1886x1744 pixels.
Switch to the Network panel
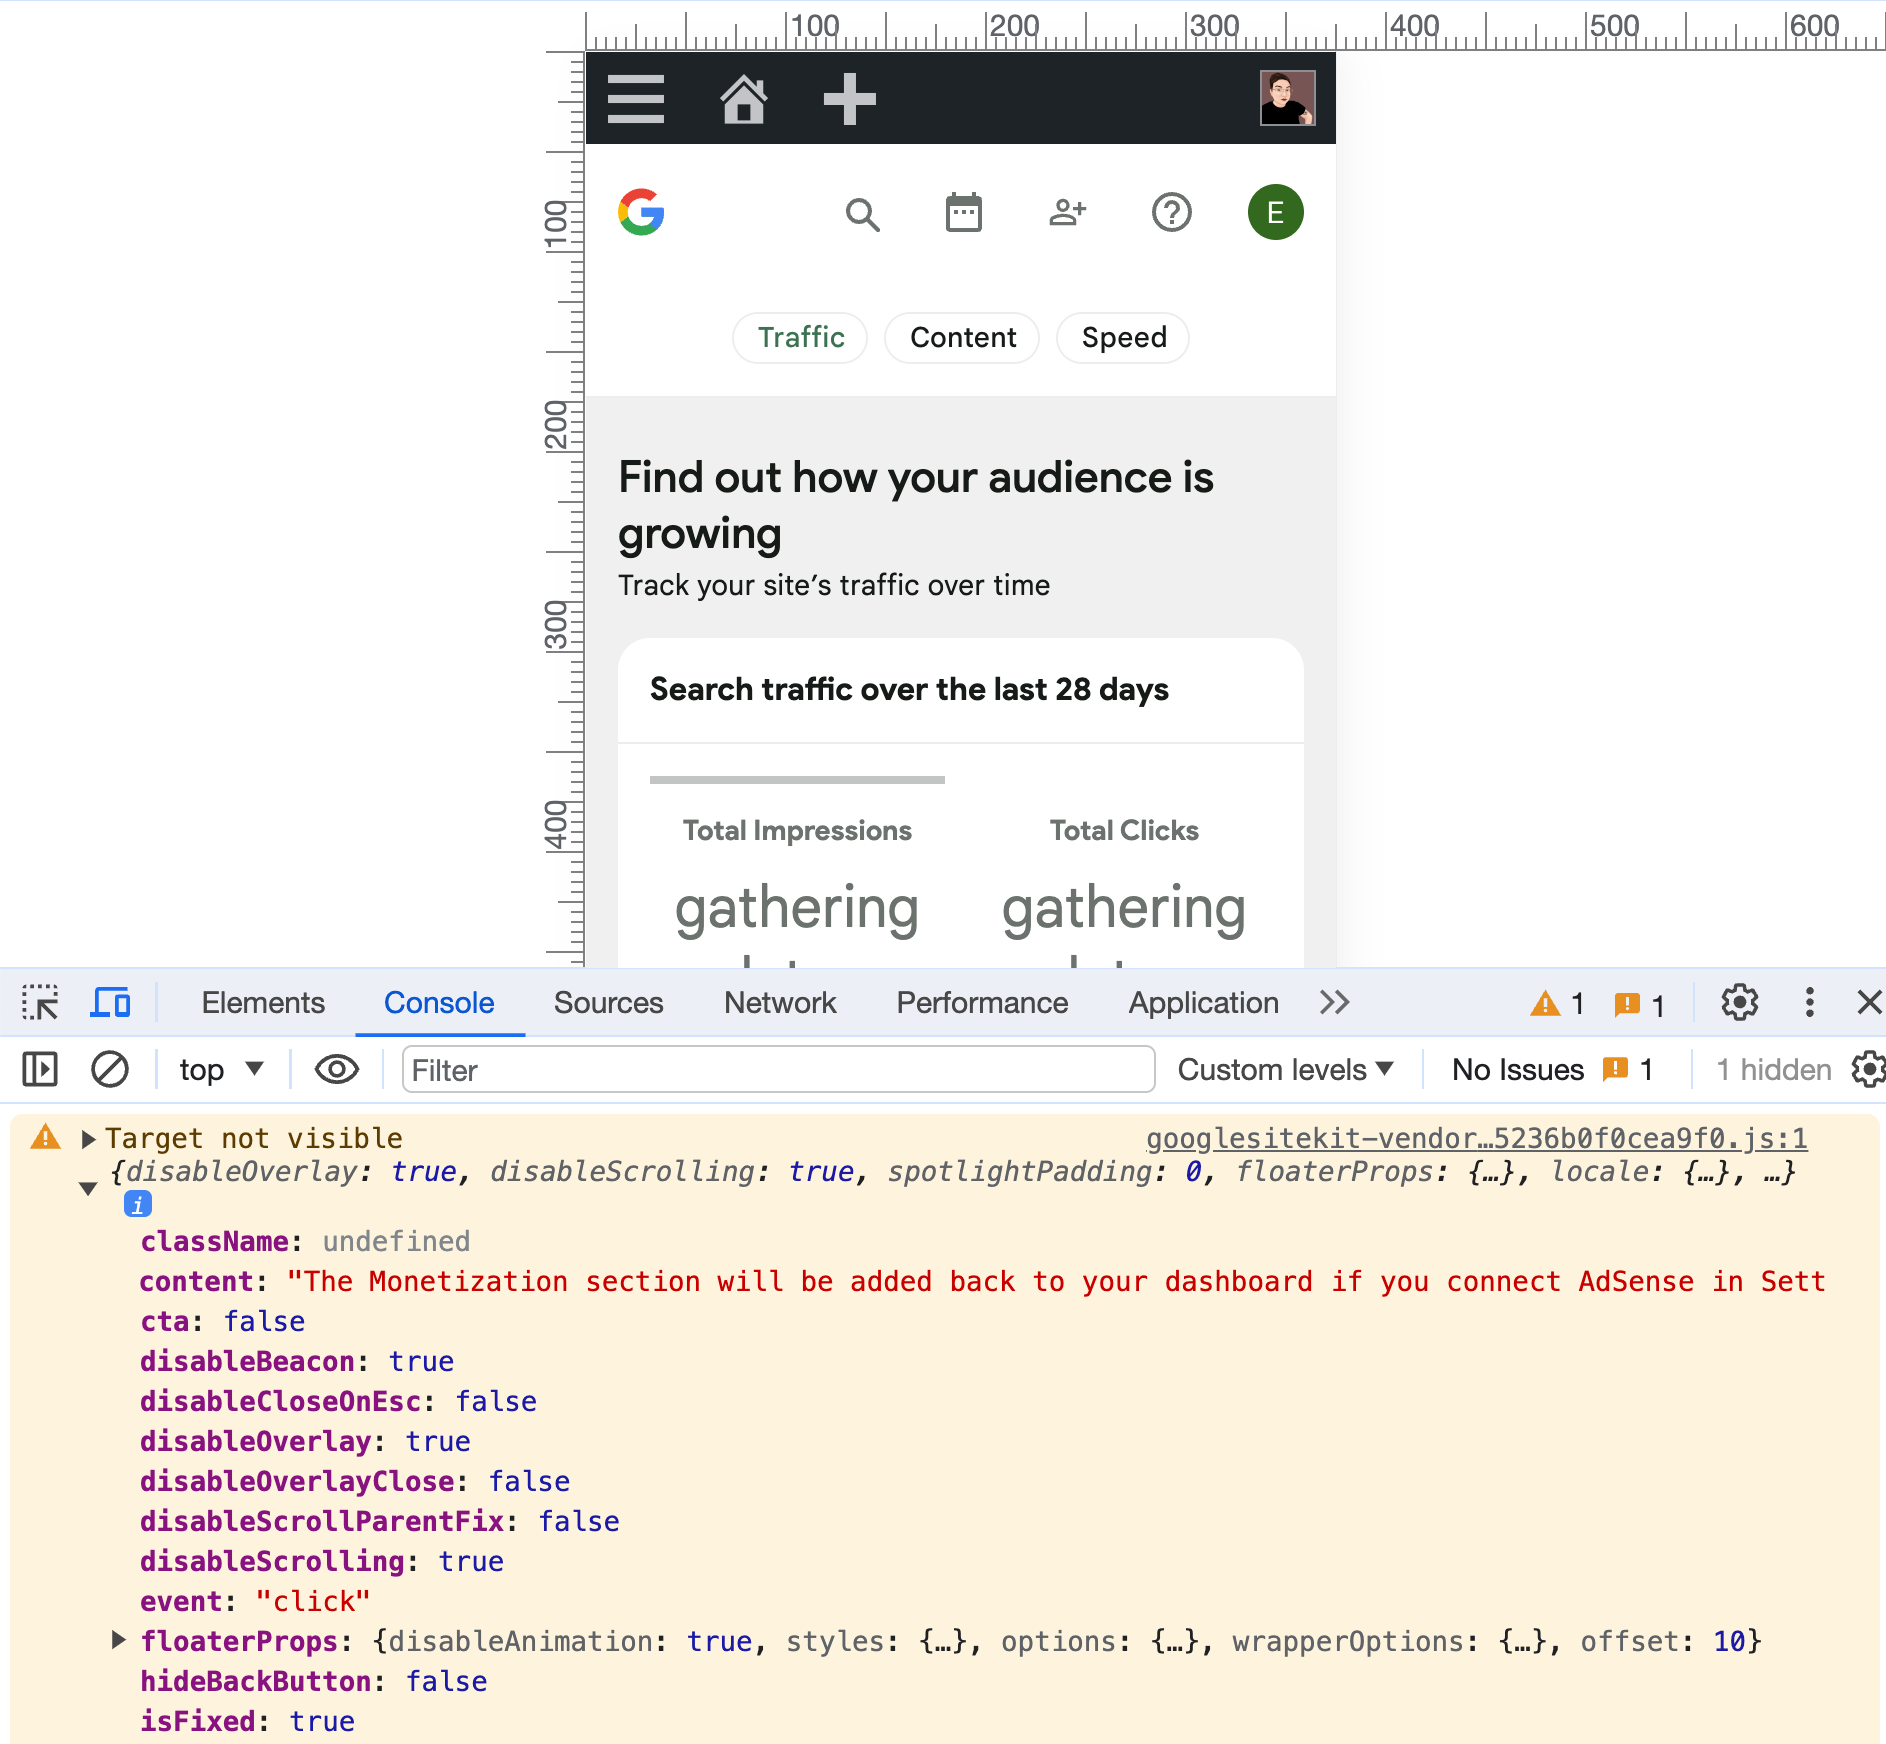[x=779, y=1002]
